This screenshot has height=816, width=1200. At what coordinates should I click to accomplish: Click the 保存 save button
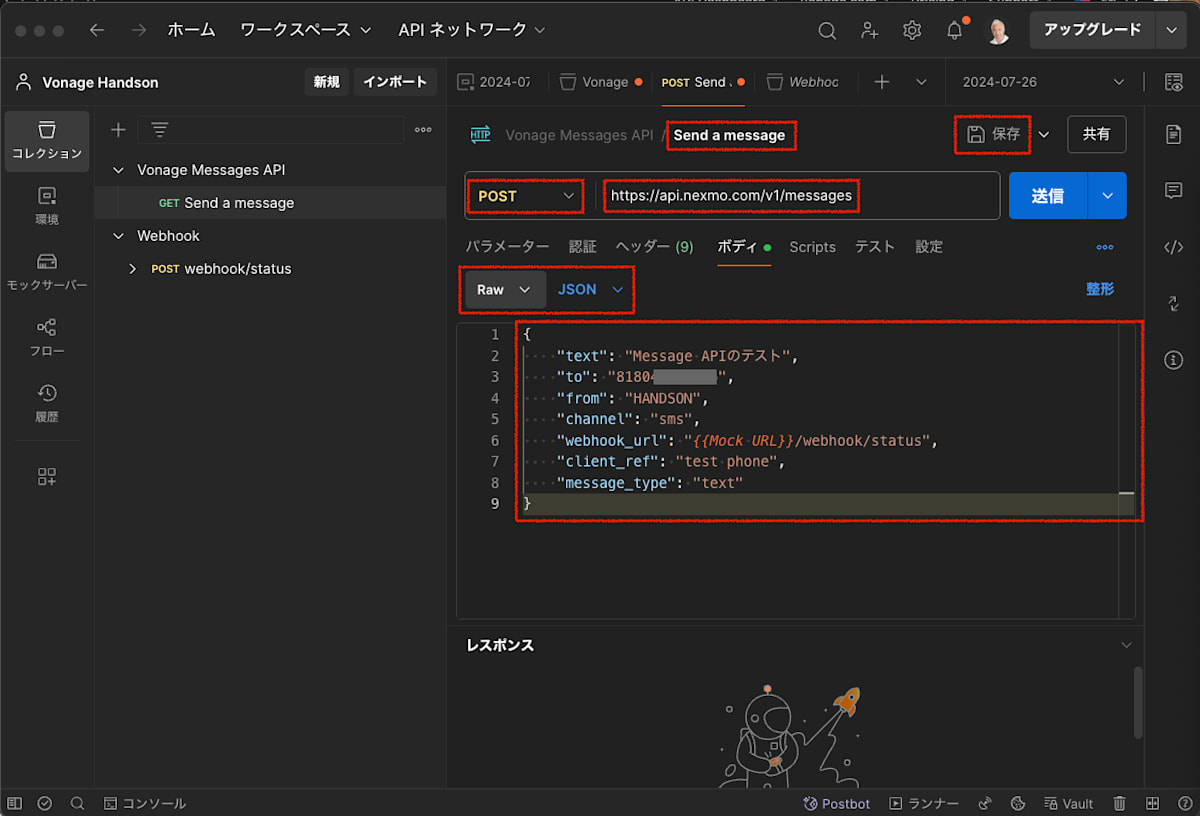(x=994, y=134)
